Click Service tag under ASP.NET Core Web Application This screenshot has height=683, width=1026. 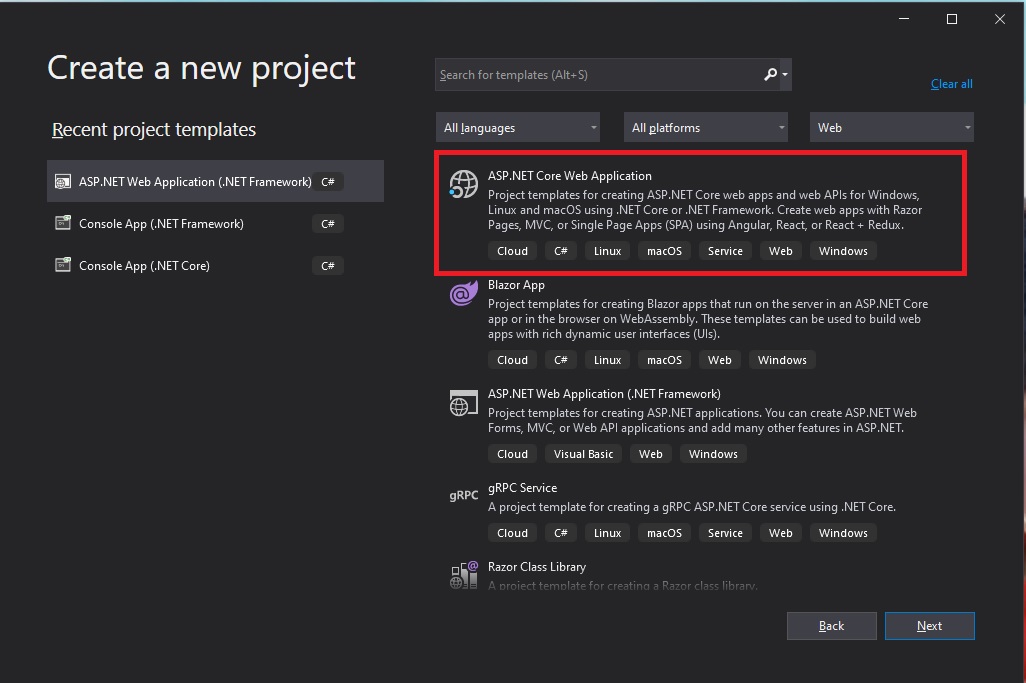click(725, 251)
